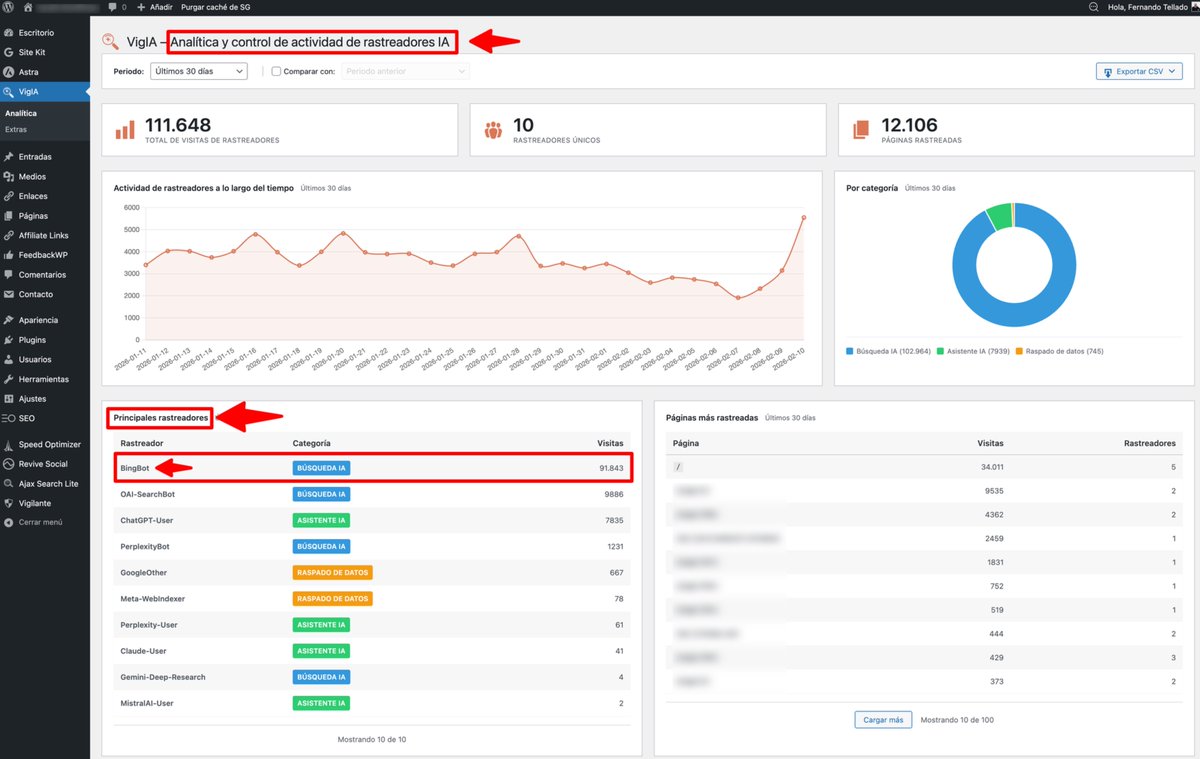
Task: Click the Visitas column header in crawlers table
Action: click(610, 443)
